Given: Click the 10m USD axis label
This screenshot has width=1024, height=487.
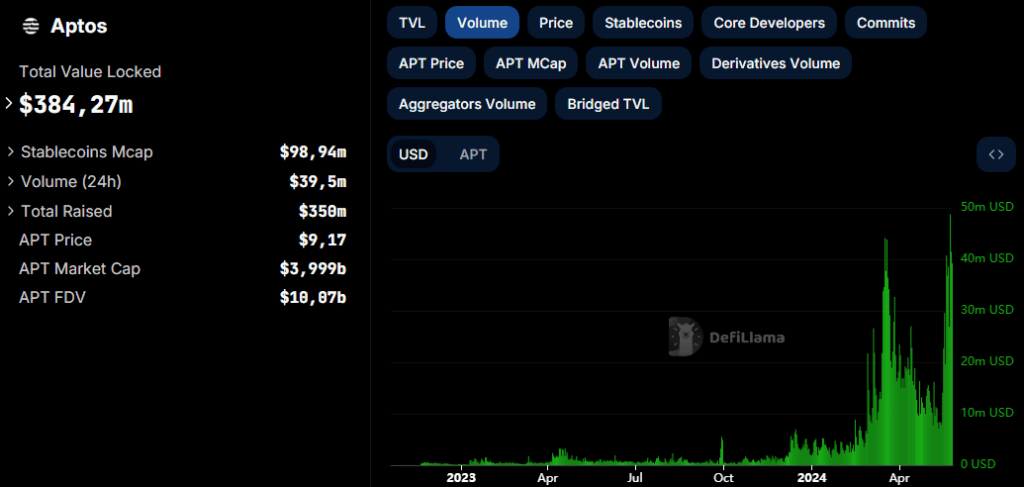Looking at the screenshot, I should 987,413.
